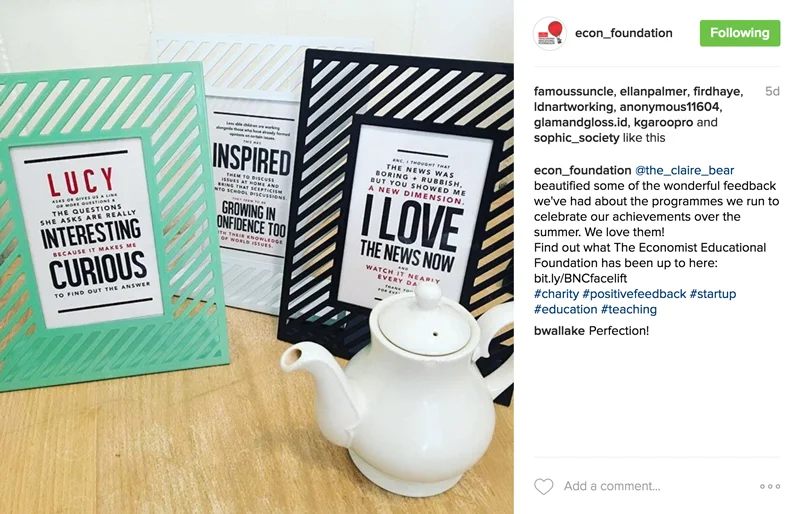Toggle the green Following button

tap(740, 33)
